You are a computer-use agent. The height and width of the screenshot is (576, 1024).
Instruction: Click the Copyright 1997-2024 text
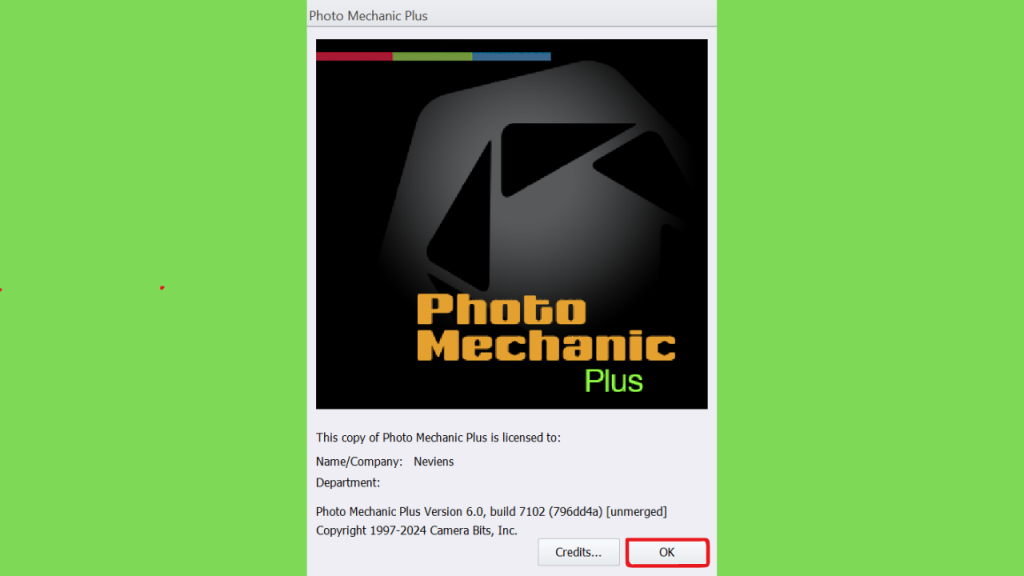371,530
